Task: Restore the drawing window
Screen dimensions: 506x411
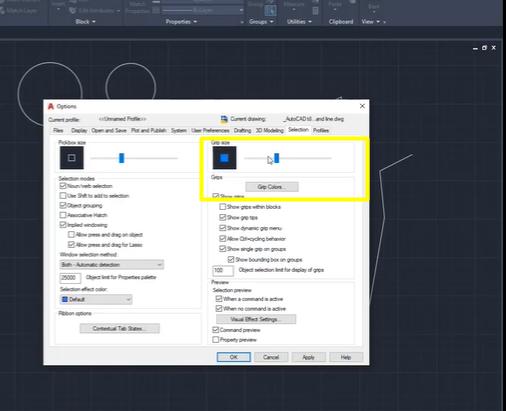Action: pos(484,48)
